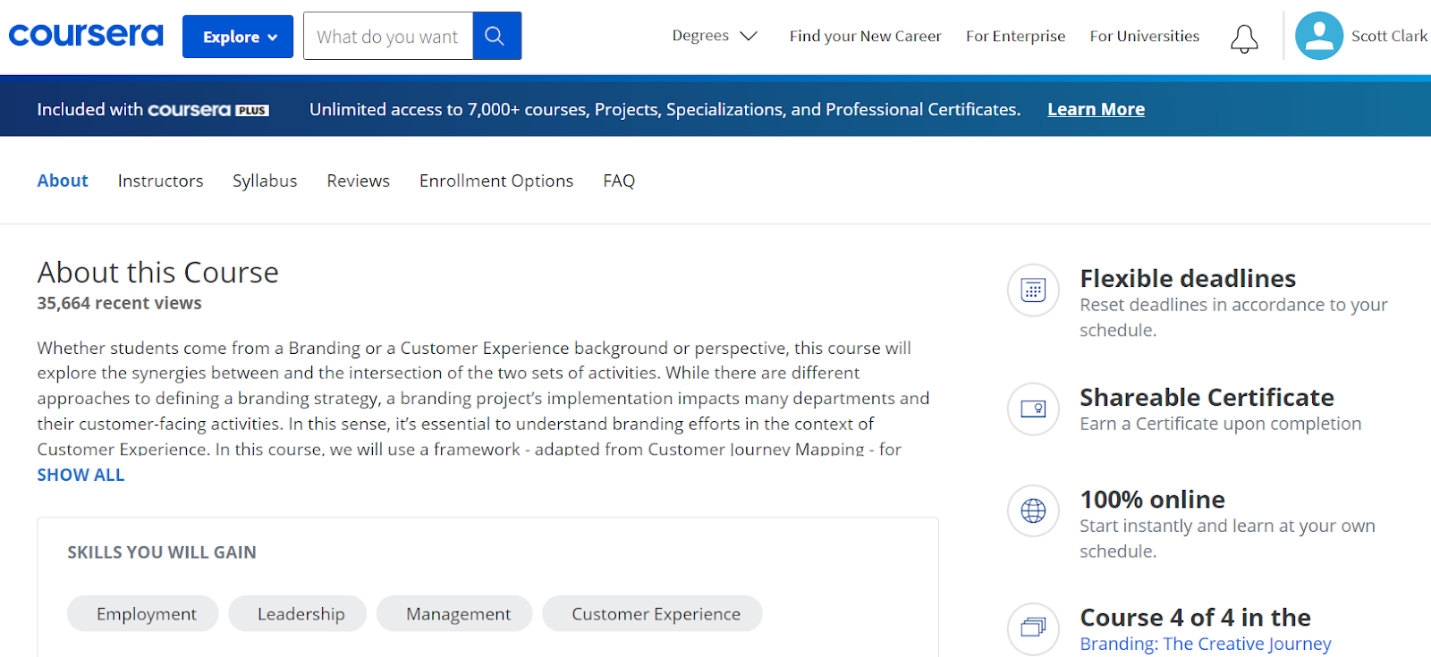The image size is (1431, 657).
Task: Click the Flexible deadlines calendar icon
Action: (1032, 291)
